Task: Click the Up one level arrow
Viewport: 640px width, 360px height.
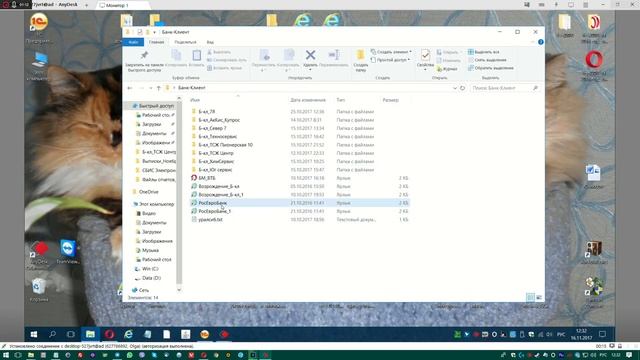Action: click(158, 88)
